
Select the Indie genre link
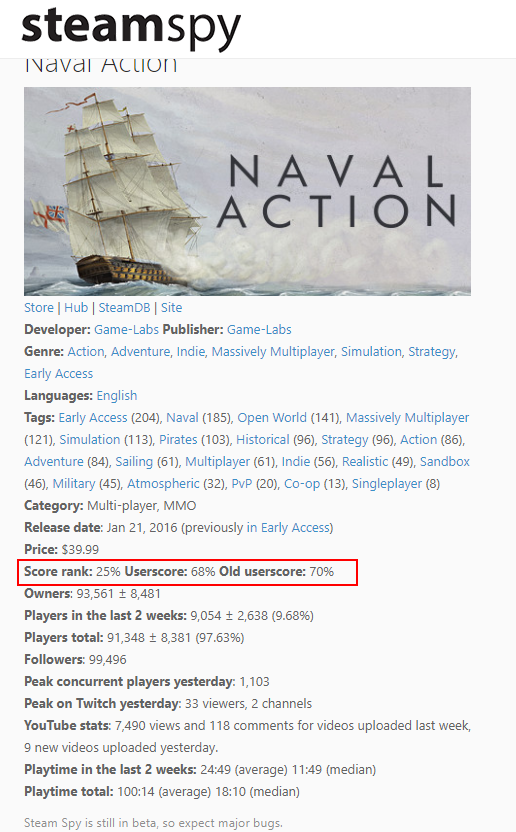(x=191, y=352)
